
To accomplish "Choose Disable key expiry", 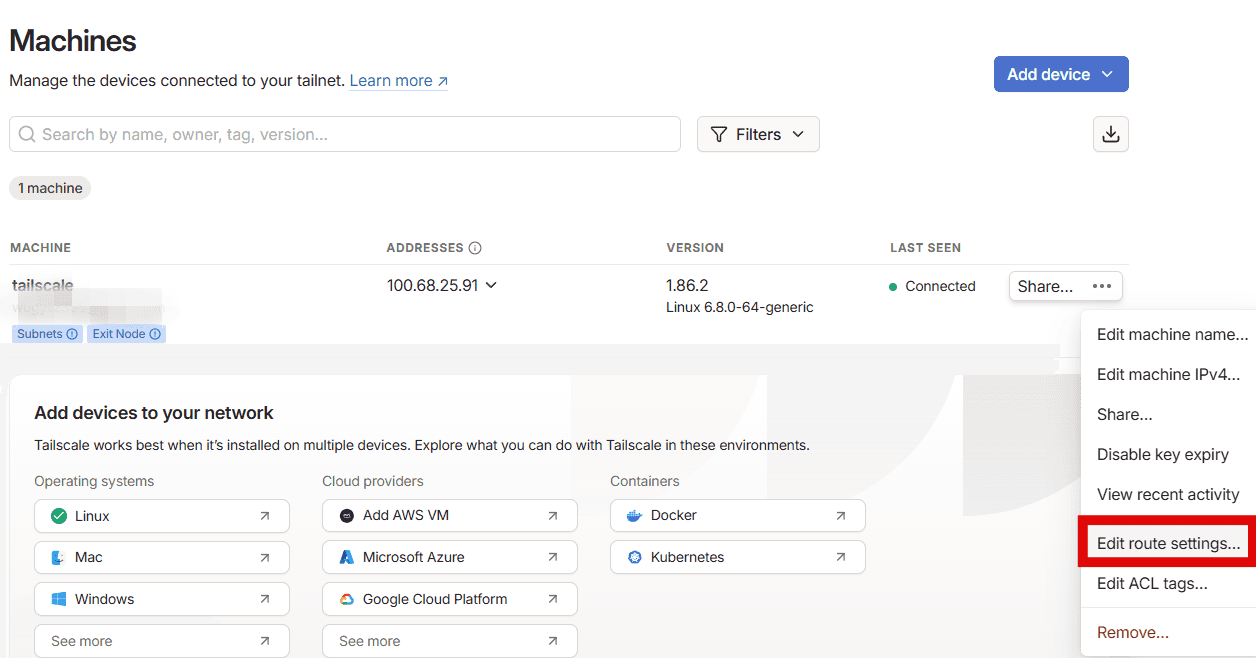I will click(1162, 454).
